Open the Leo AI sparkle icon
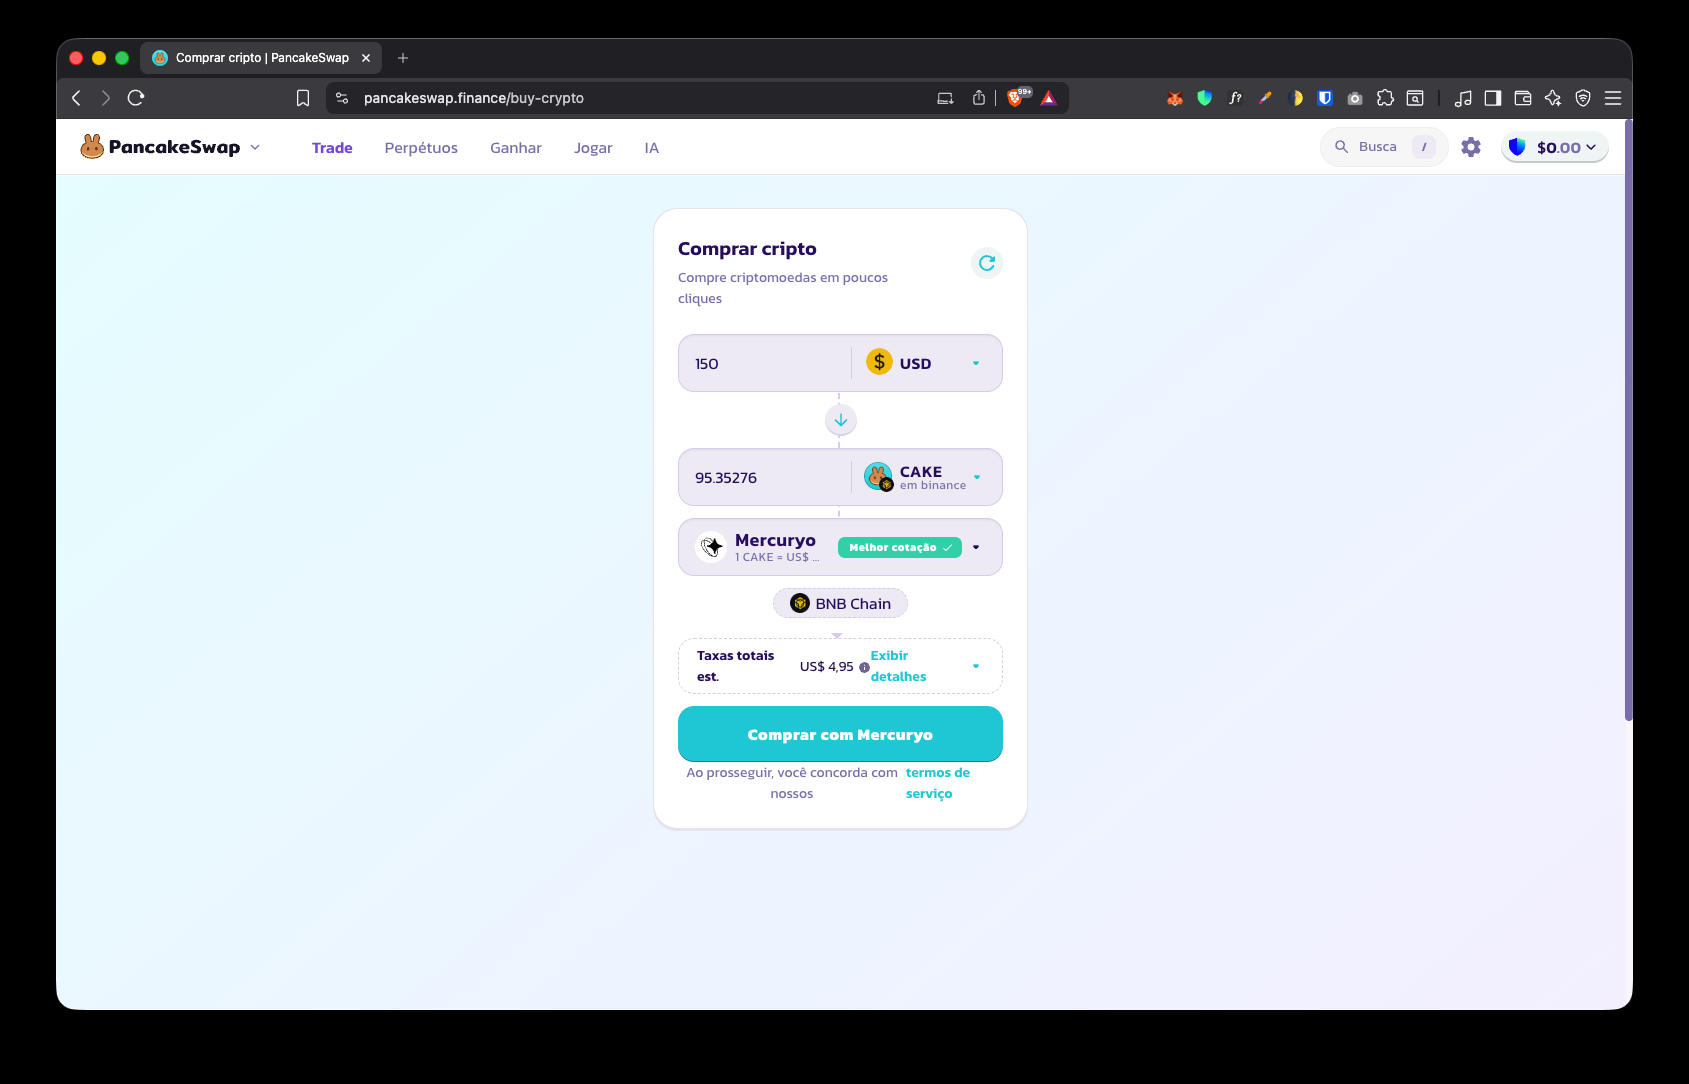Image resolution: width=1689 pixels, height=1084 pixels. 1553,98
